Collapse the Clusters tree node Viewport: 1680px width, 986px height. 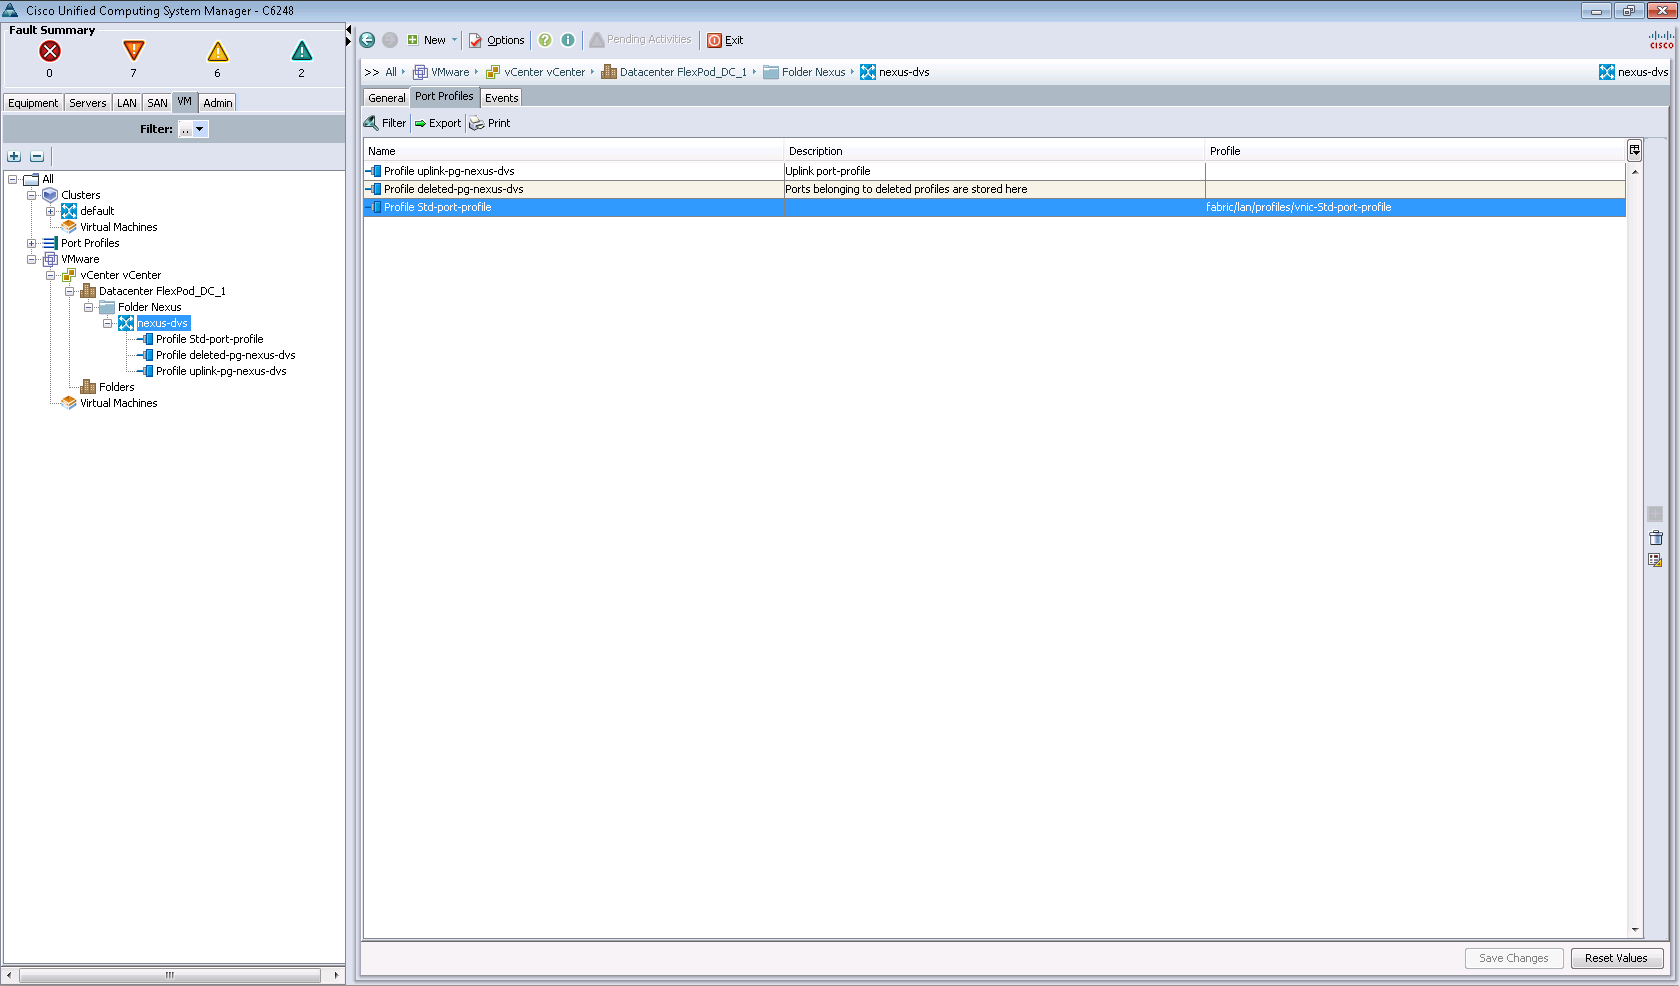click(31, 195)
